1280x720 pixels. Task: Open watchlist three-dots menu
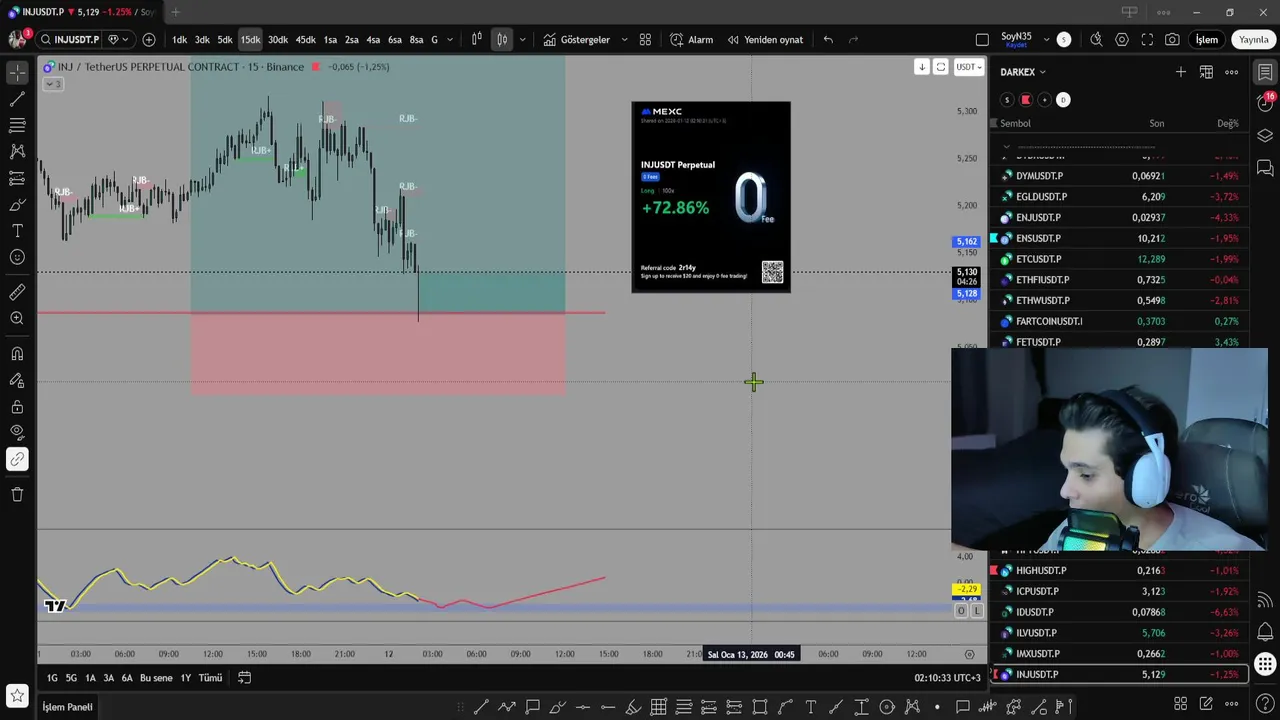click(1232, 72)
